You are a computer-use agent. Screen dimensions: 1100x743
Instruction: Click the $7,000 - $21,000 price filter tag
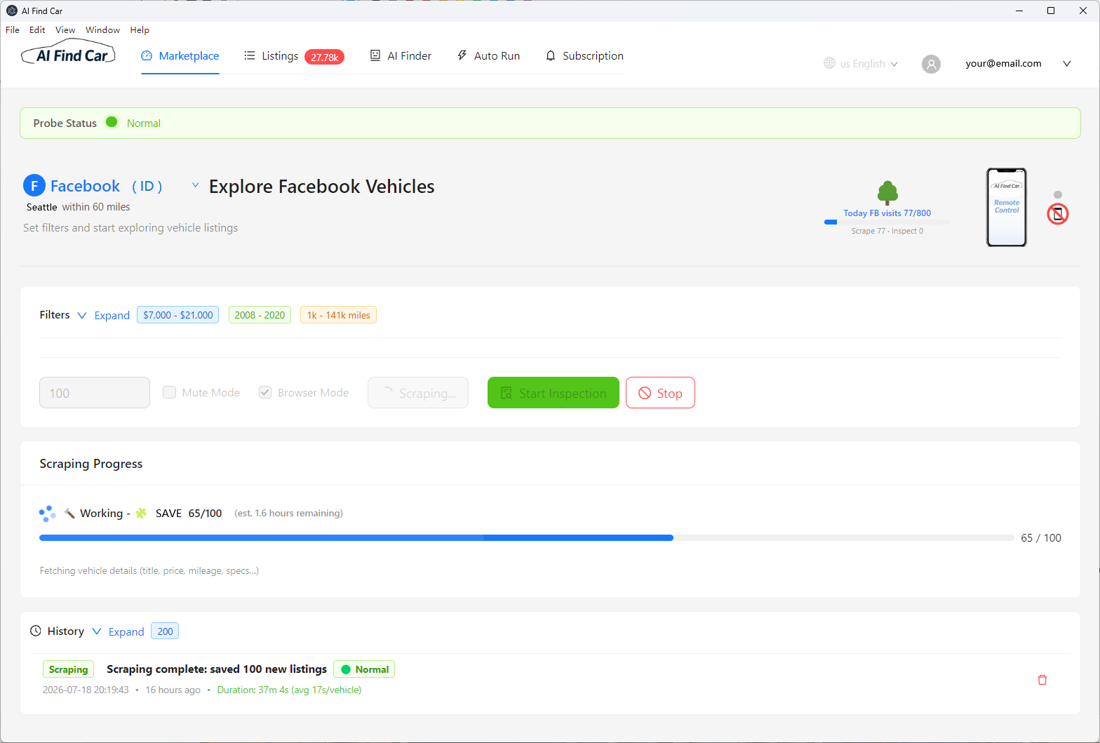pyautogui.click(x=178, y=315)
